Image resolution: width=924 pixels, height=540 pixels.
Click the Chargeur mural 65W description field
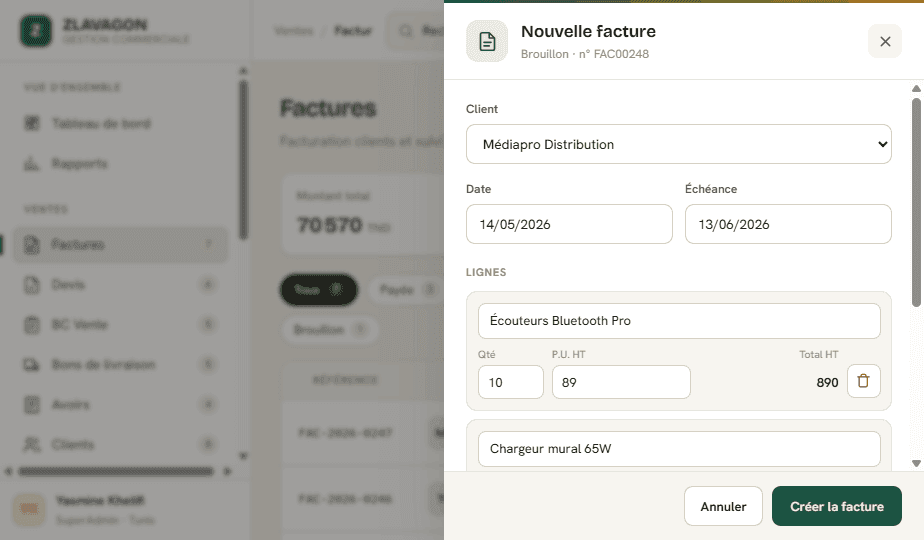point(679,449)
